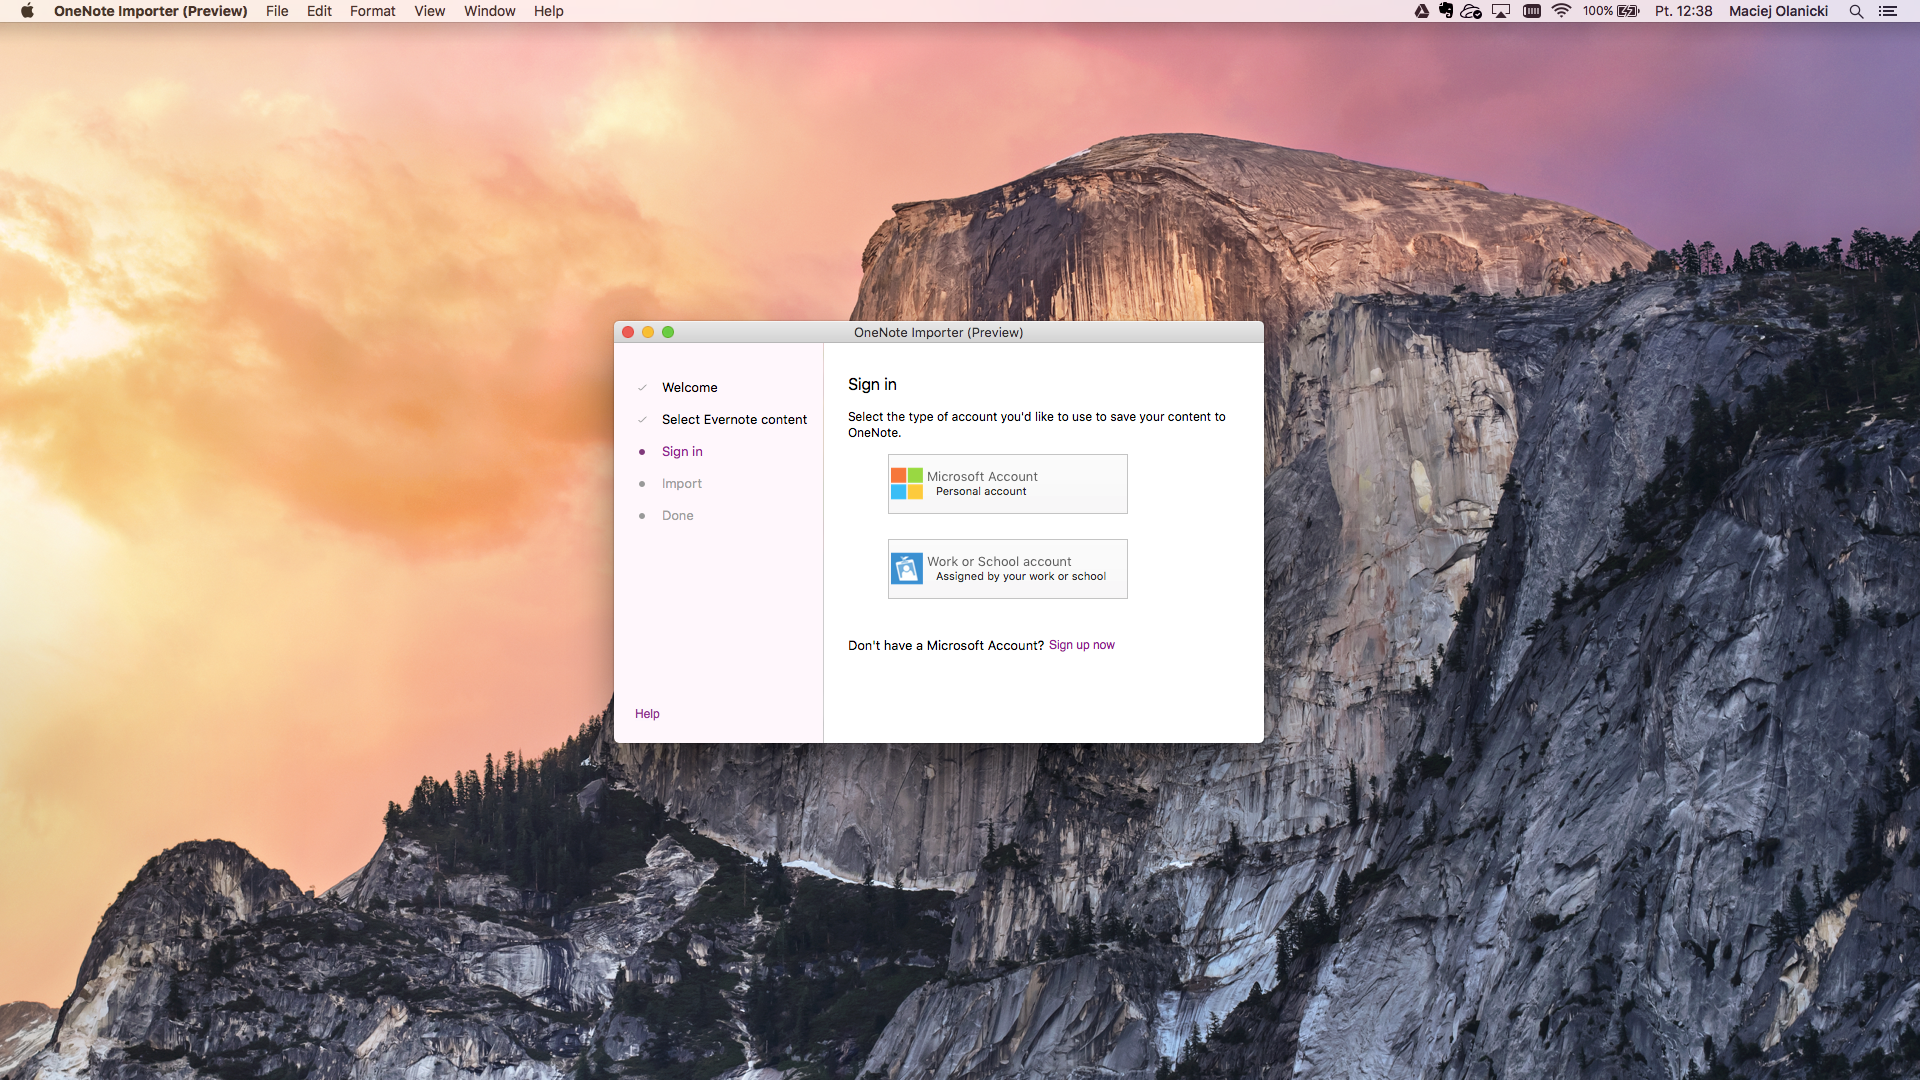The image size is (1920, 1080).
Task: Open the Apple menu
Action: click(x=27, y=11)
